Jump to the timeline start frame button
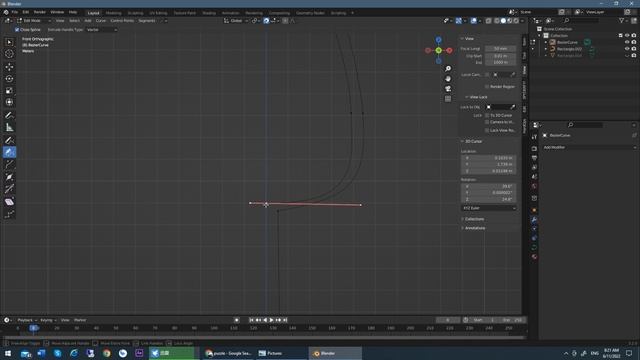This screenshot has height=360, width=640. [x=251, y=320]
